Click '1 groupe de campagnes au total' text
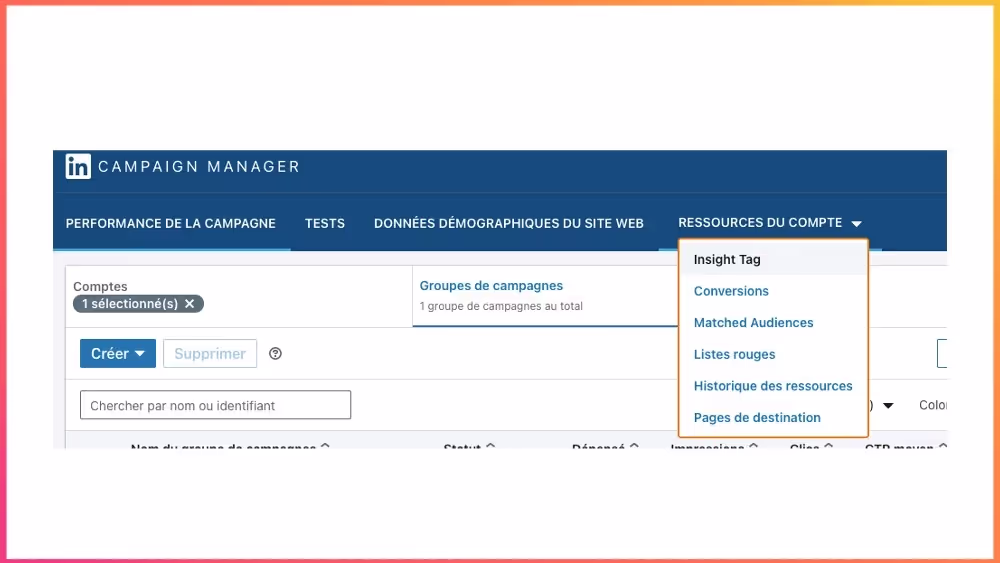The height and width of the screenshot is (563, 1000). (501, 306)
